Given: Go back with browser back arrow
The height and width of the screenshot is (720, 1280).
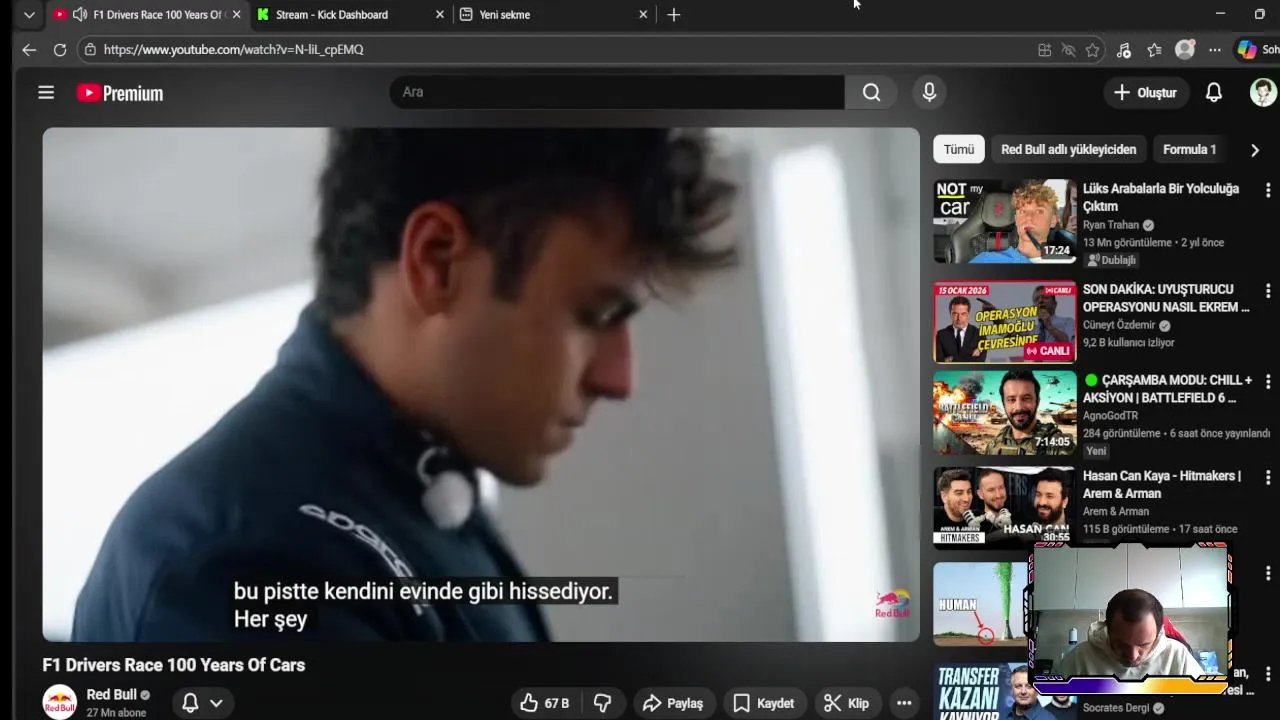Looking at the screenshot, I should pos(29,49).
